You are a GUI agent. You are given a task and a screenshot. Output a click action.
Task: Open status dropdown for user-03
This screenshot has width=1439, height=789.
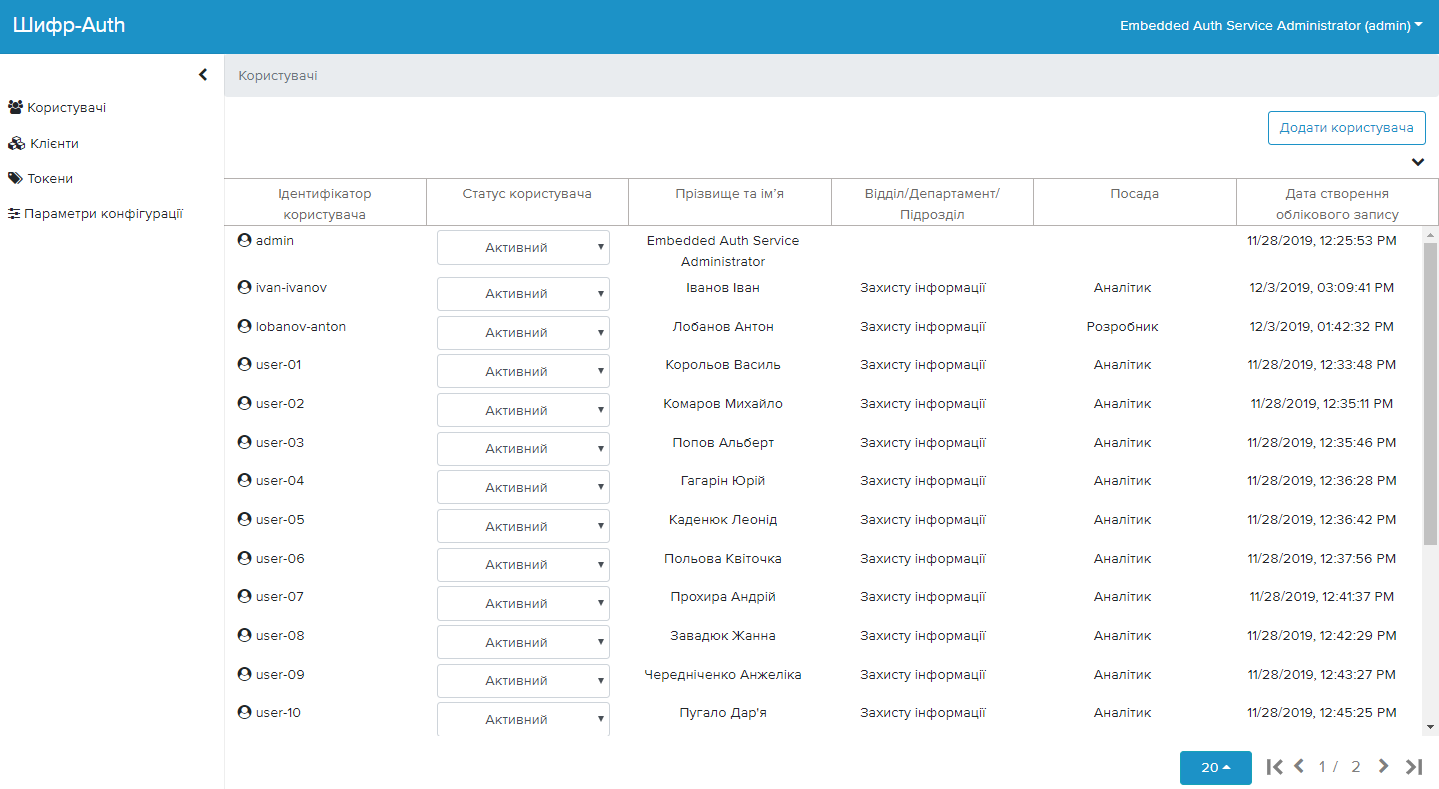[523, 448]
